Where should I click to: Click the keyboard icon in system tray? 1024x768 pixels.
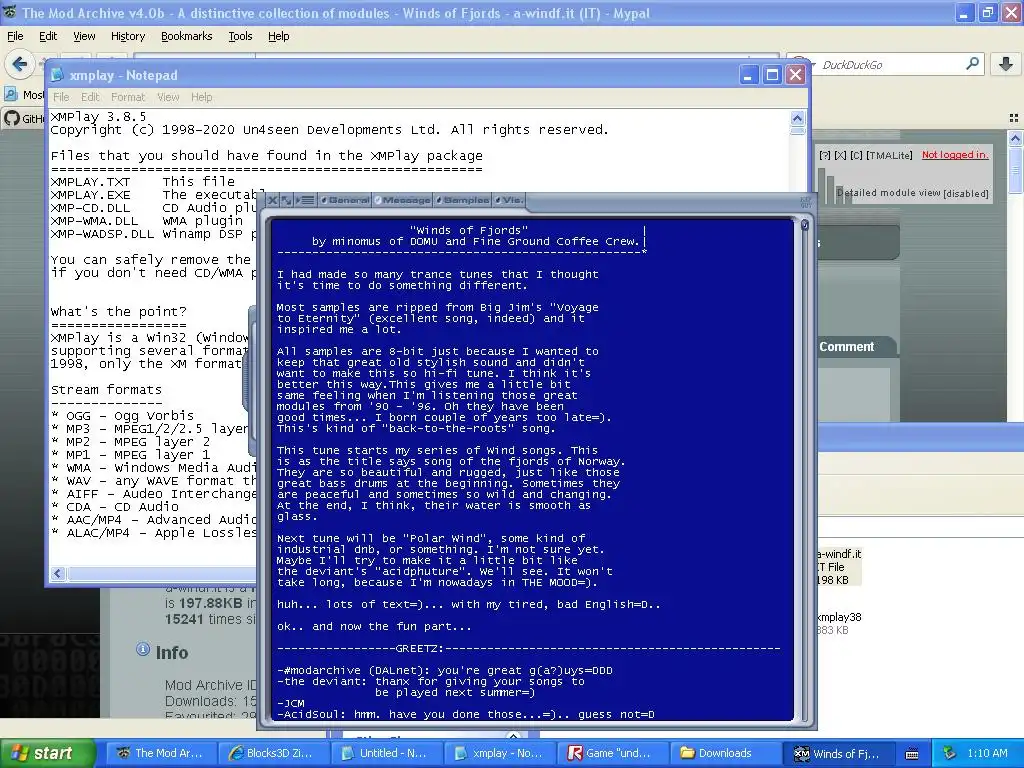tap(912, 754)
